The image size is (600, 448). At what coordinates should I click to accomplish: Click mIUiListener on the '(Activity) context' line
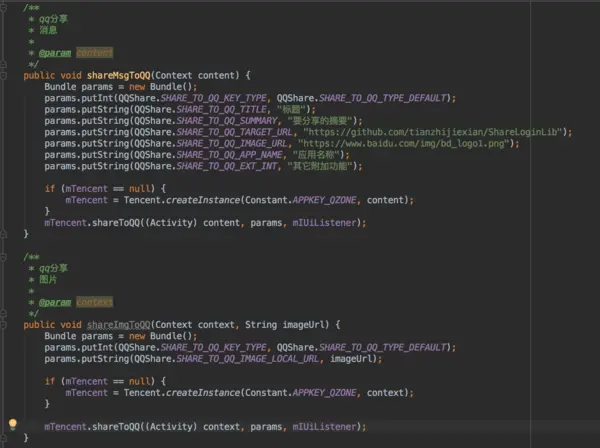click(x=324, y=427)
